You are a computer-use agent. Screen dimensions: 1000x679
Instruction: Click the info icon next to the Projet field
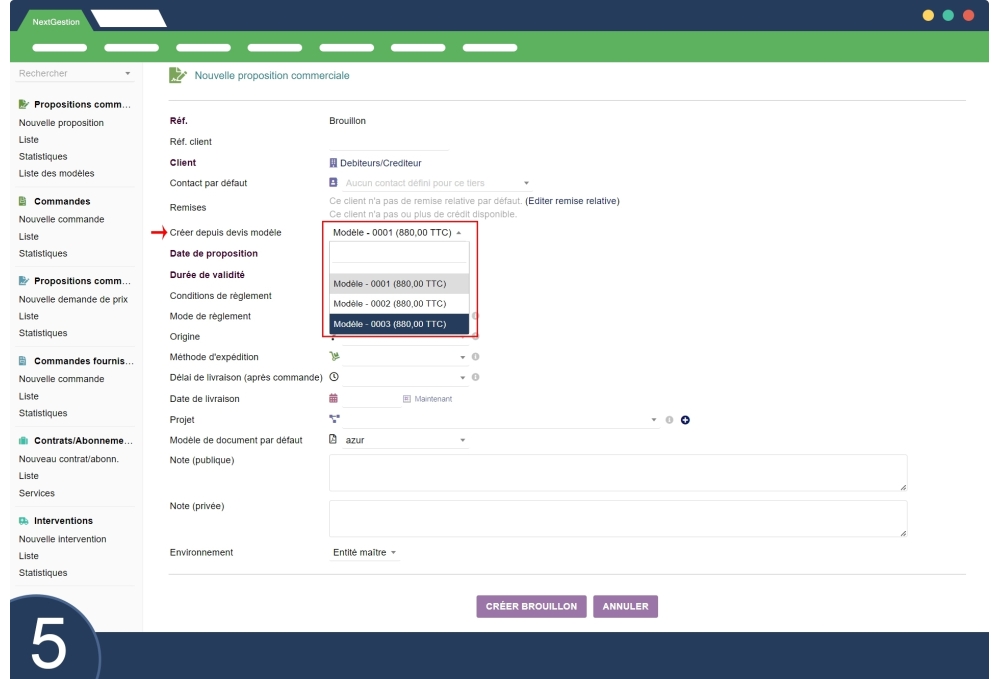click(670, 419)
